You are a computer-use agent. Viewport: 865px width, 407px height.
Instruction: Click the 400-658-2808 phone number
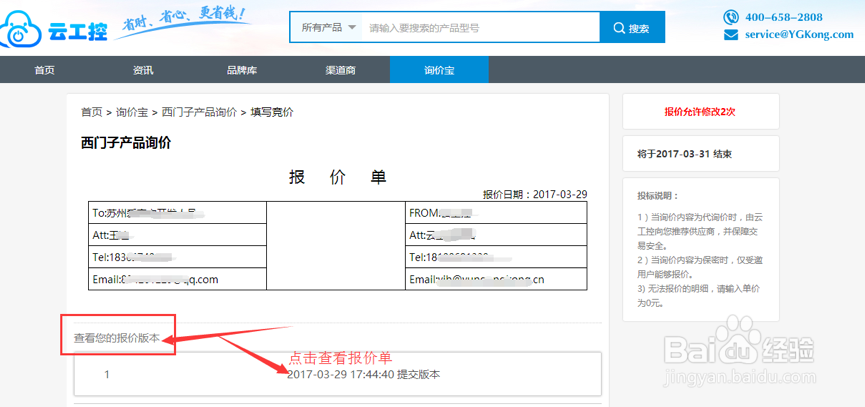click(x=784, y=17)
